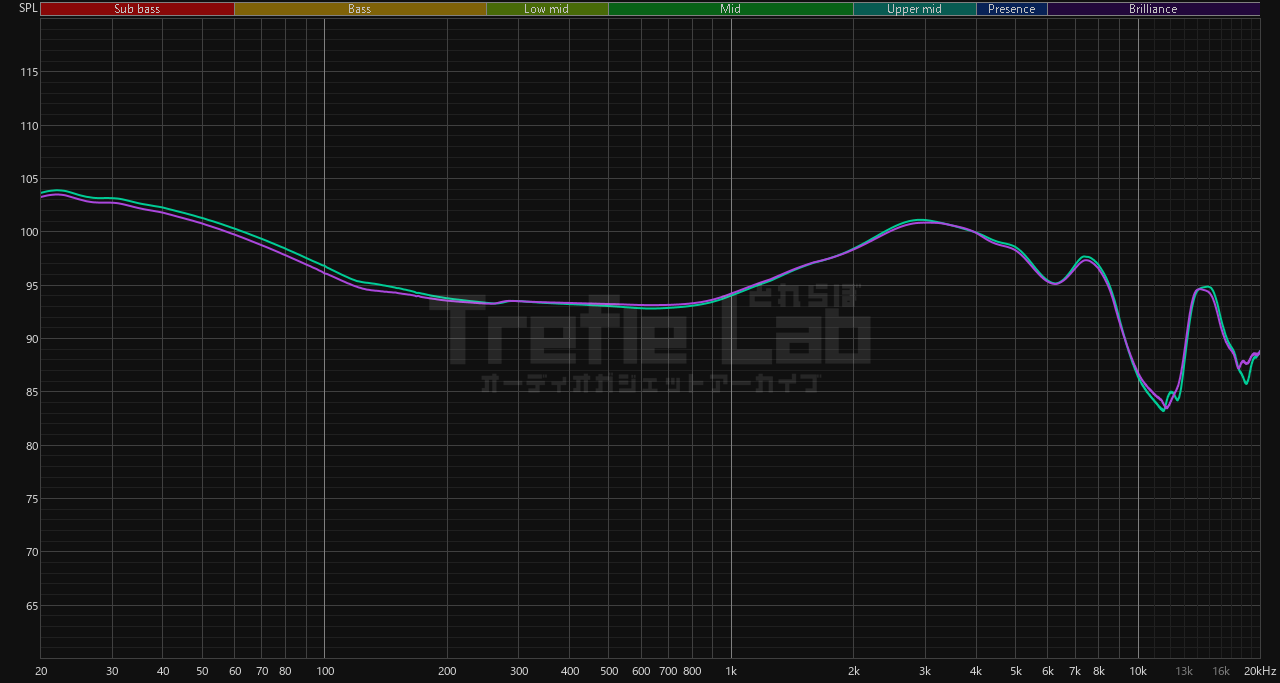The image size is (1280, 683).
Task: Click the 115 value on SPL axis
Action: pyautogui.click(x=27, y=73)
